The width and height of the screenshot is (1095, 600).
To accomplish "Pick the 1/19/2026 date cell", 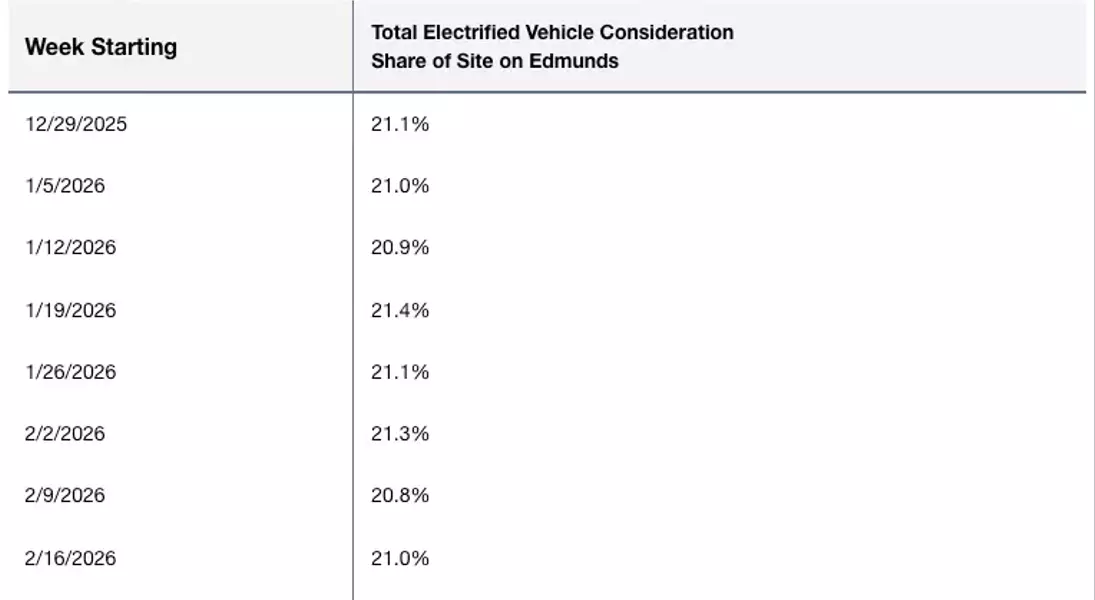I will pos(70,310).
